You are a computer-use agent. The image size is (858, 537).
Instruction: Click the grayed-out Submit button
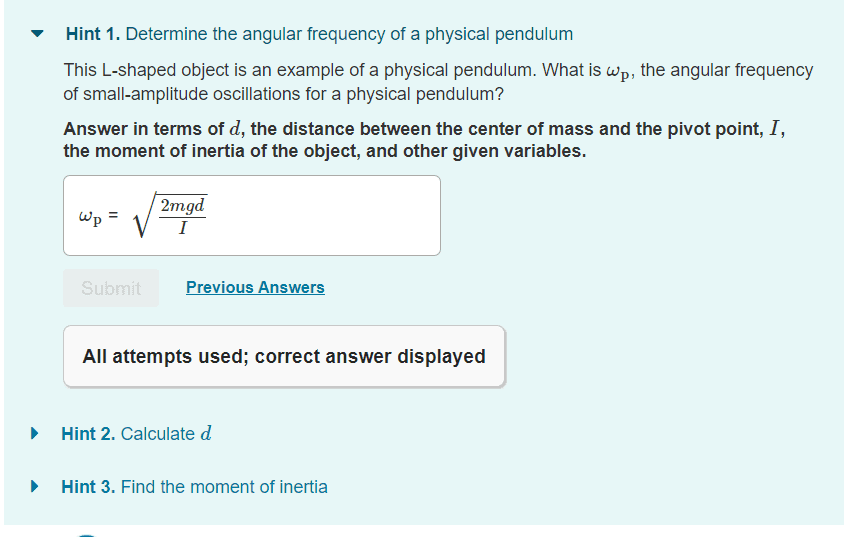coord(111,288)
